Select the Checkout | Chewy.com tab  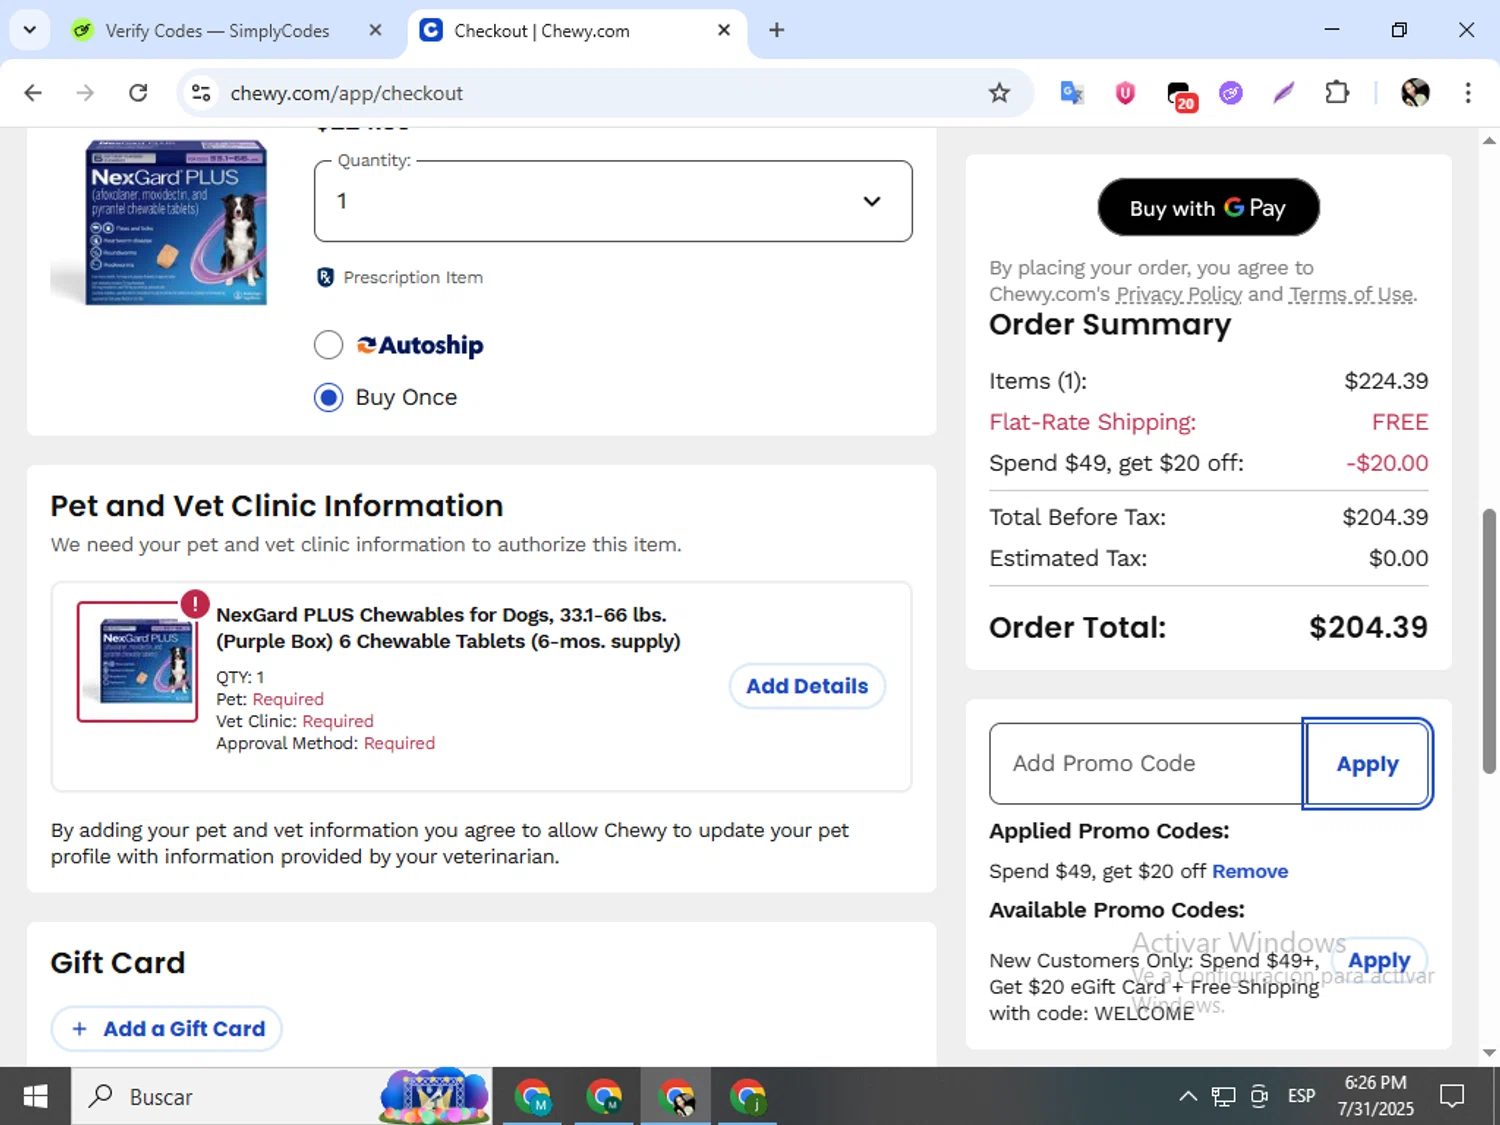(x=578, y=30)
